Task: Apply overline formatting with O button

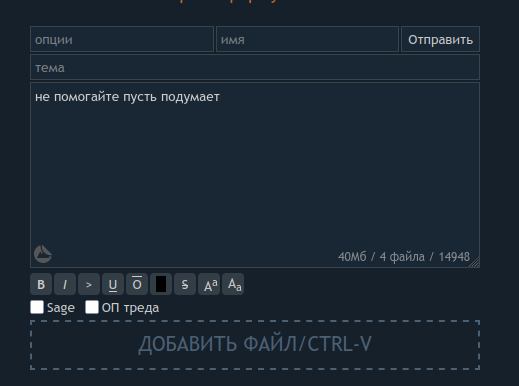Action: coord(137,284)
